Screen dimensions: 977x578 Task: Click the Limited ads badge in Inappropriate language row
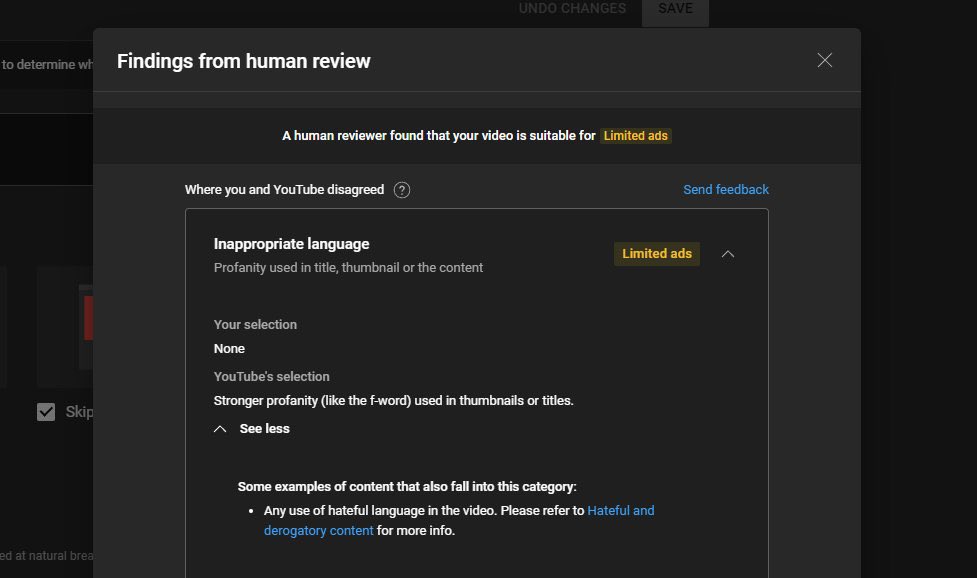click(x=657, y=253)
